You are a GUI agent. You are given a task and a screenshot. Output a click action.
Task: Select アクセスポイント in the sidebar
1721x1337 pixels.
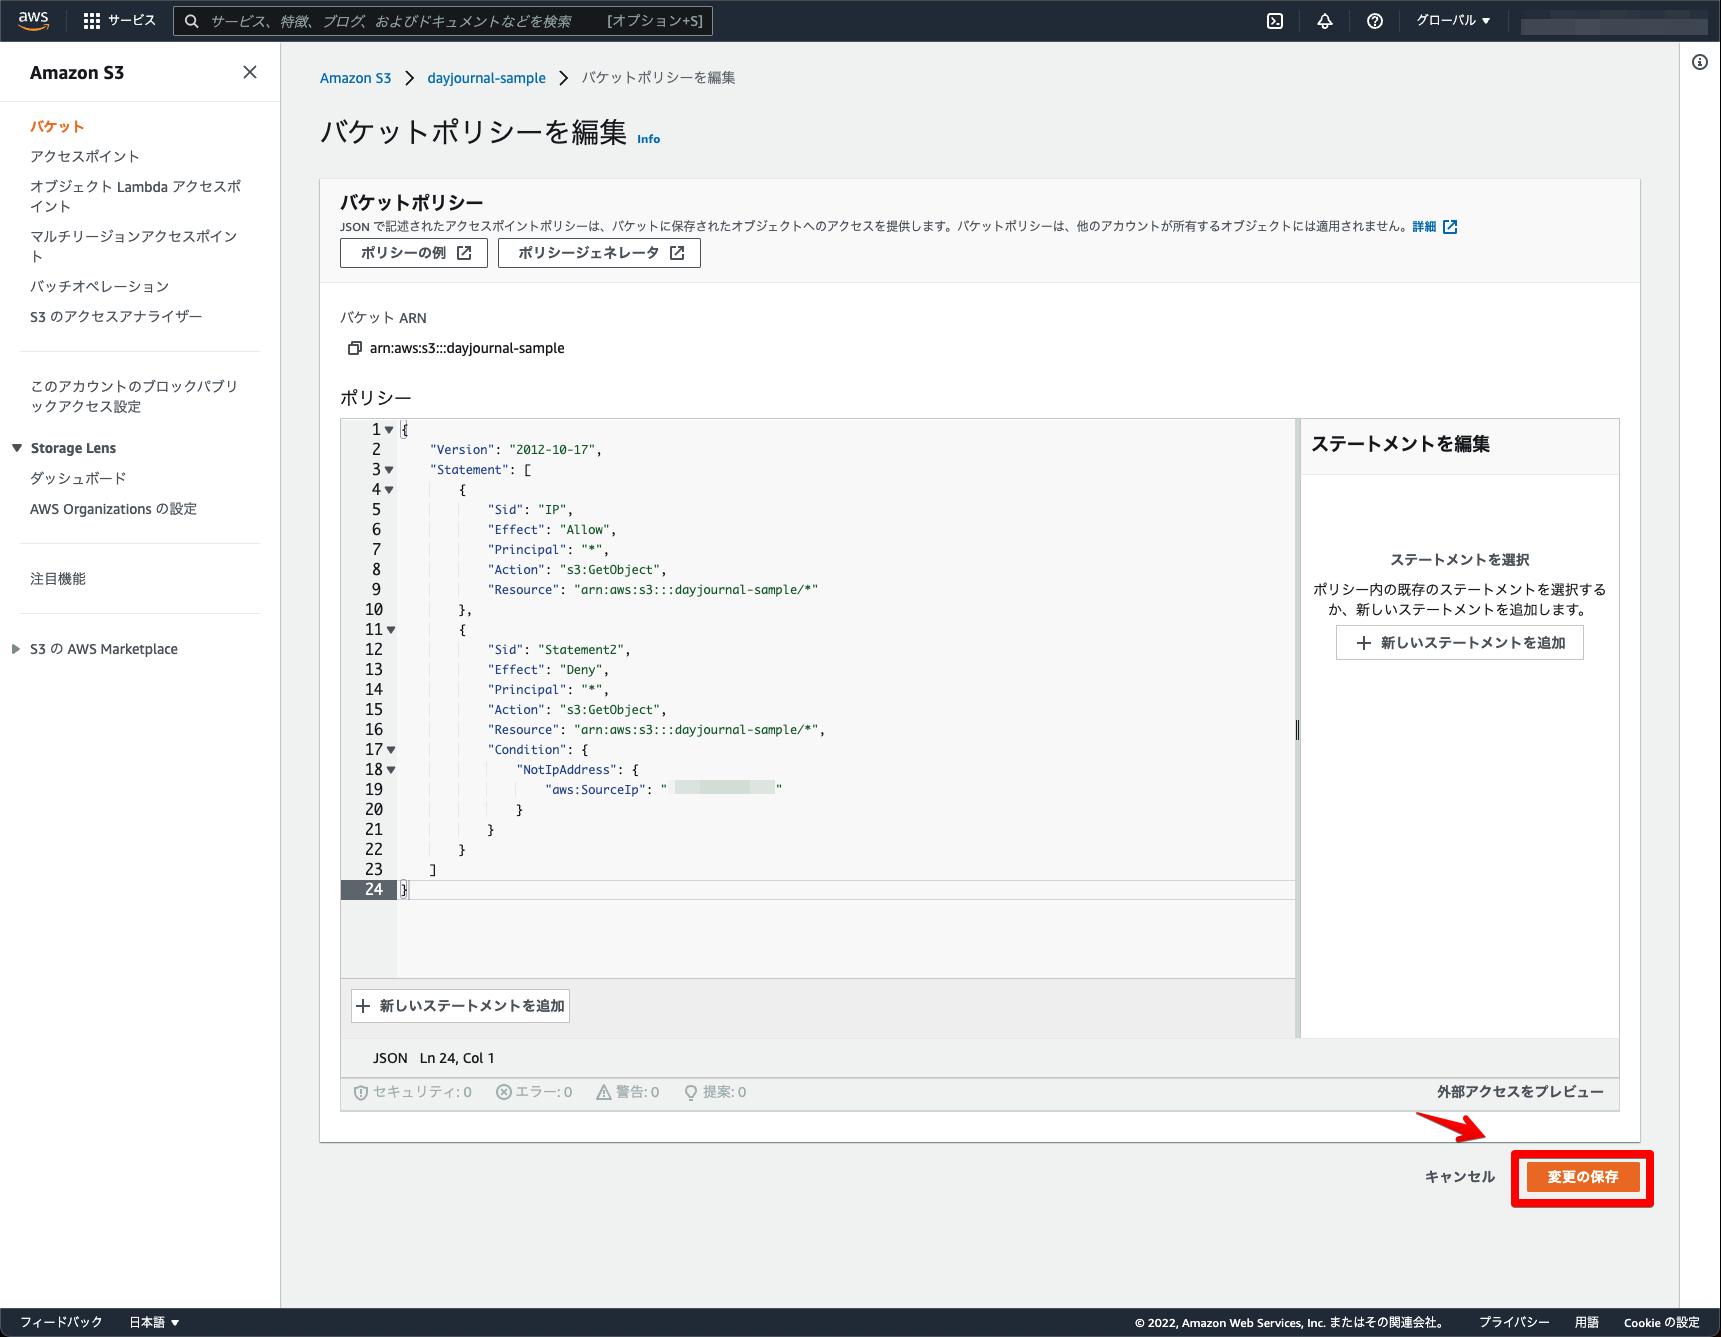coord(85,156)
